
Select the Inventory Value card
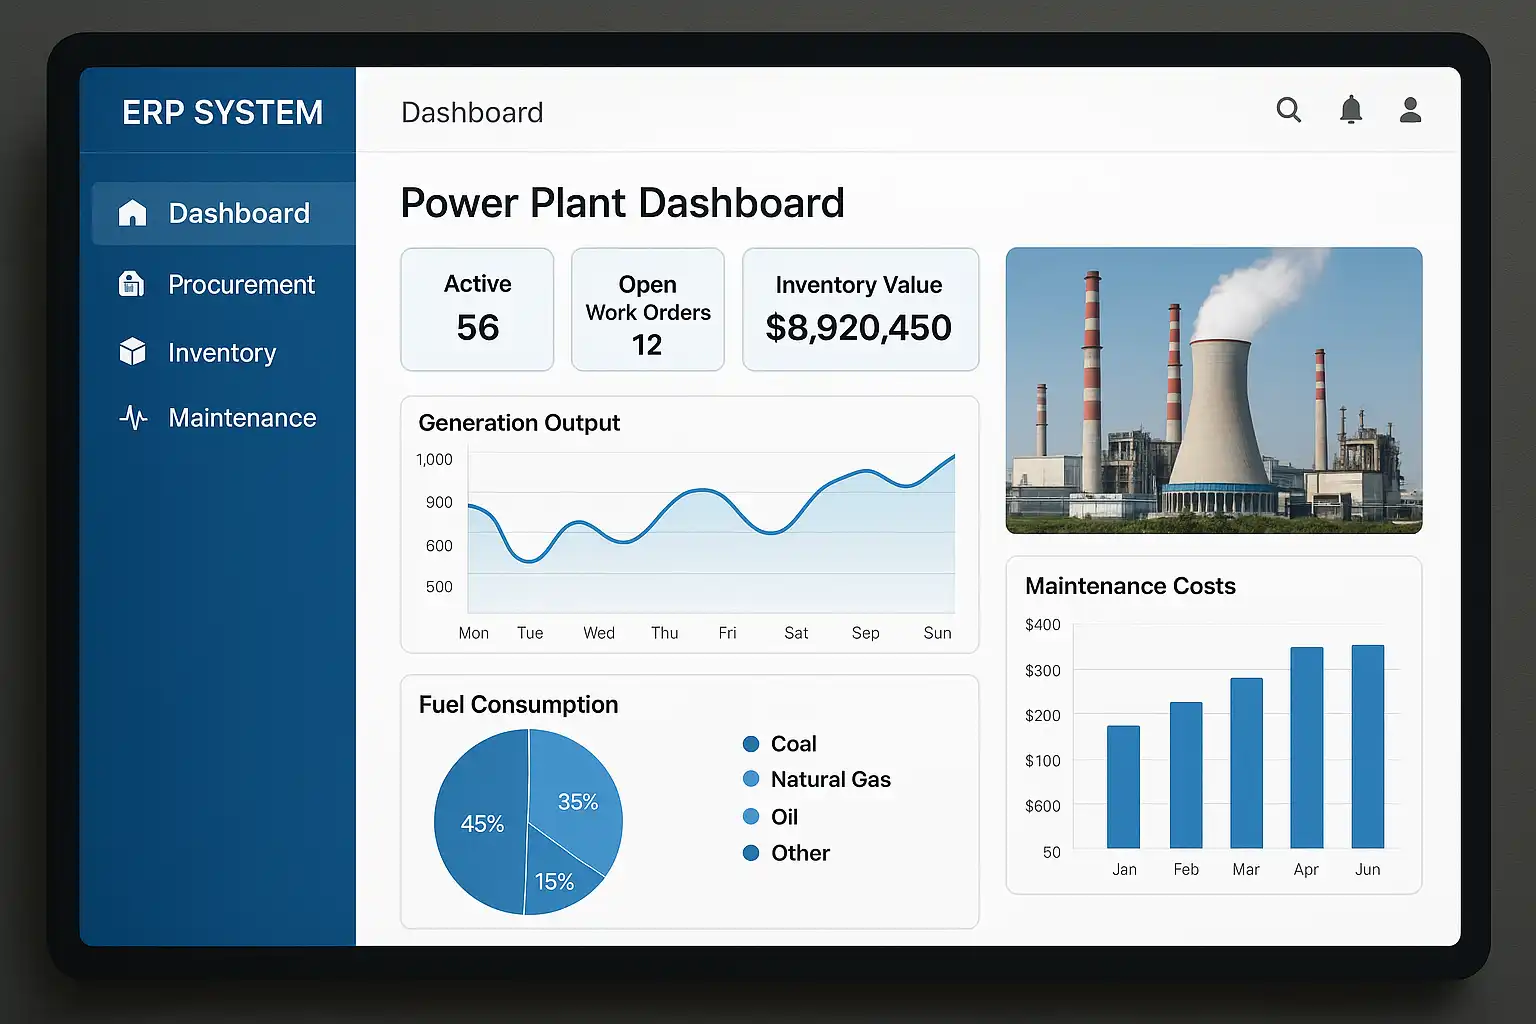pyautogui.click(x=860, y=310)
